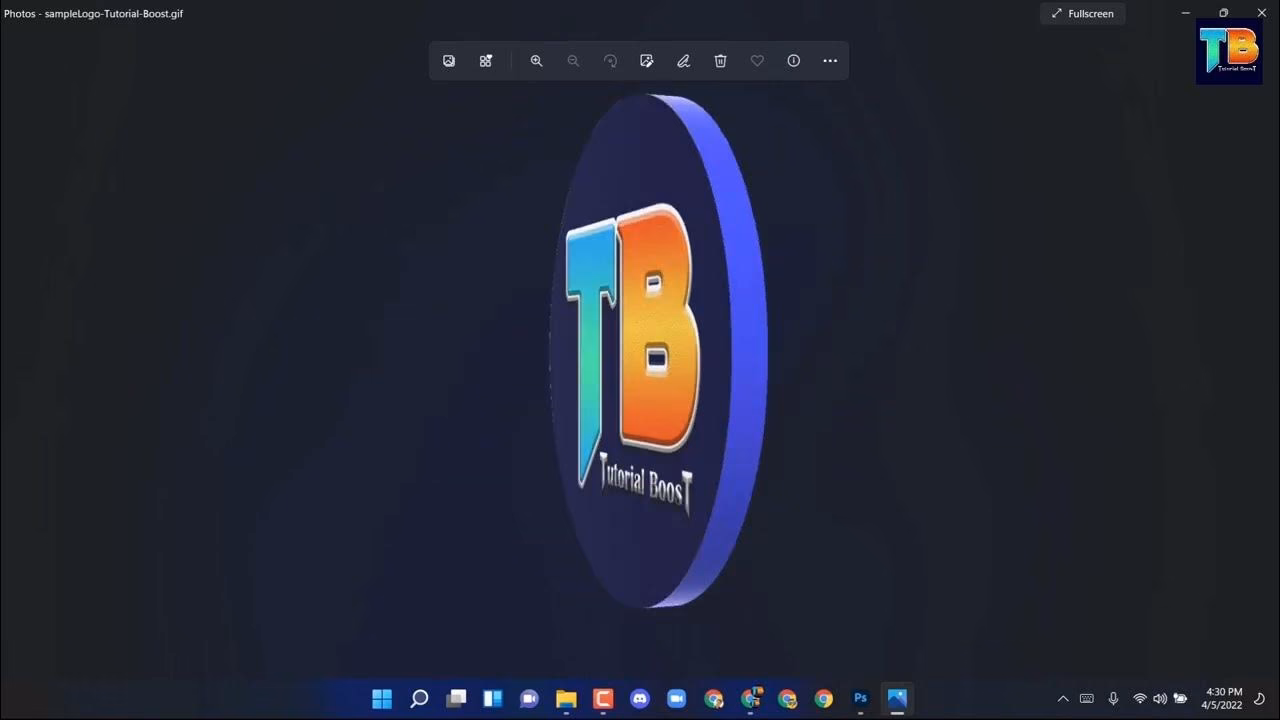Open the See more menu
Viewport: 1280px width, 720px height.
click(x=830, y=60)
